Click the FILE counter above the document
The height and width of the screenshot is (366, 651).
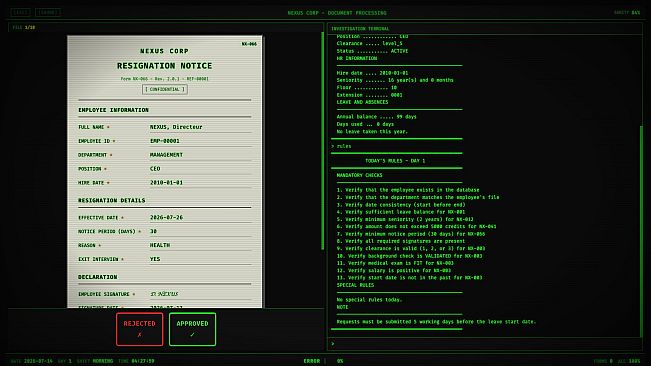(x=24, y=27)
